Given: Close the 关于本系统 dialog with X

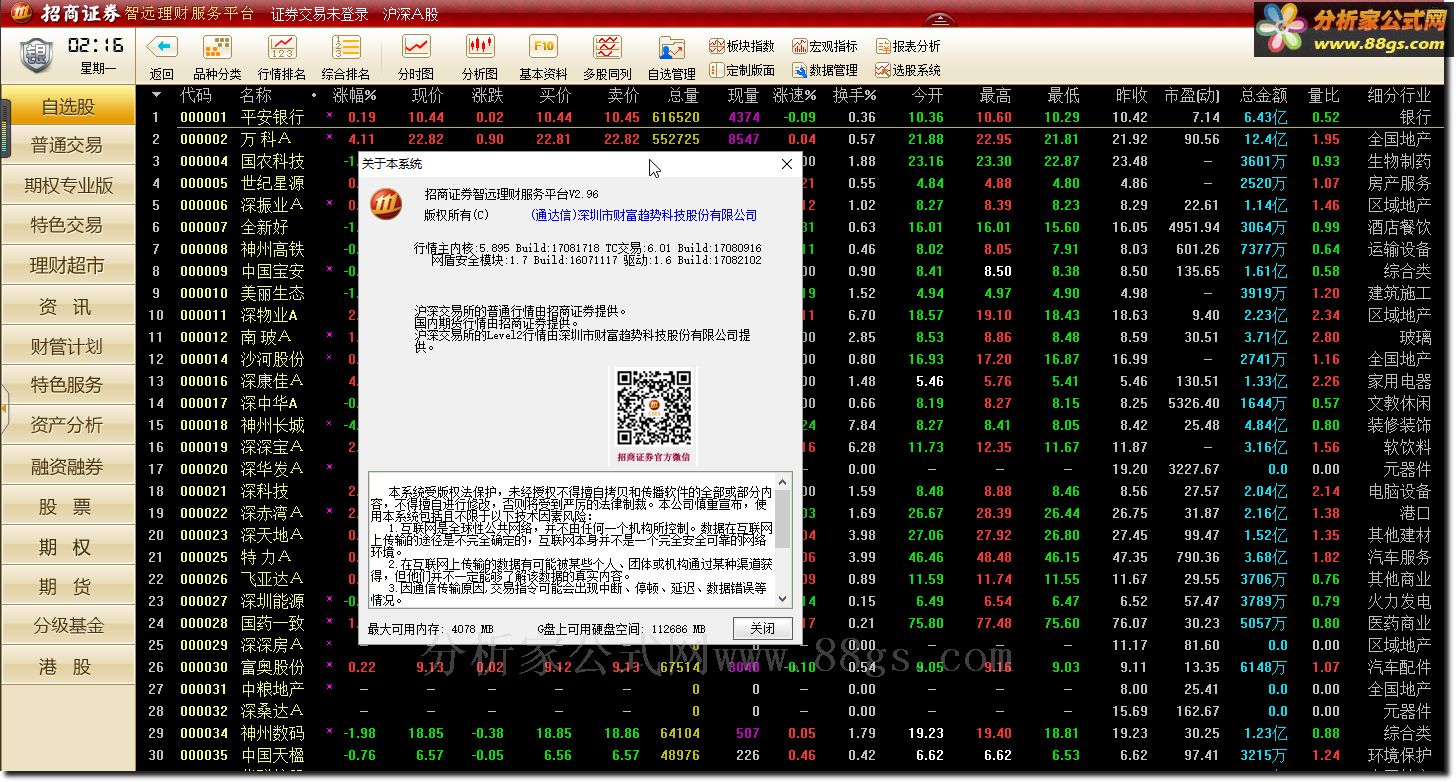Looking at the screenshot, I should point(786,164).
